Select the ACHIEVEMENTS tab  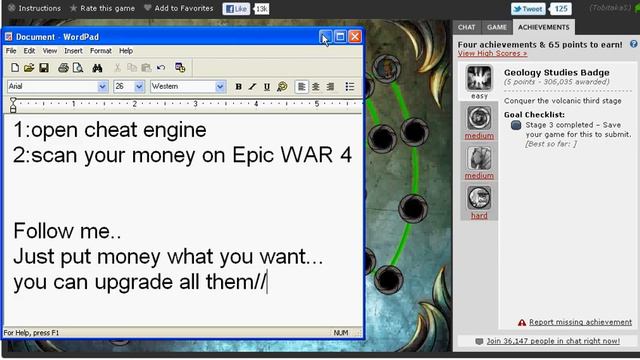click(544, 27)
